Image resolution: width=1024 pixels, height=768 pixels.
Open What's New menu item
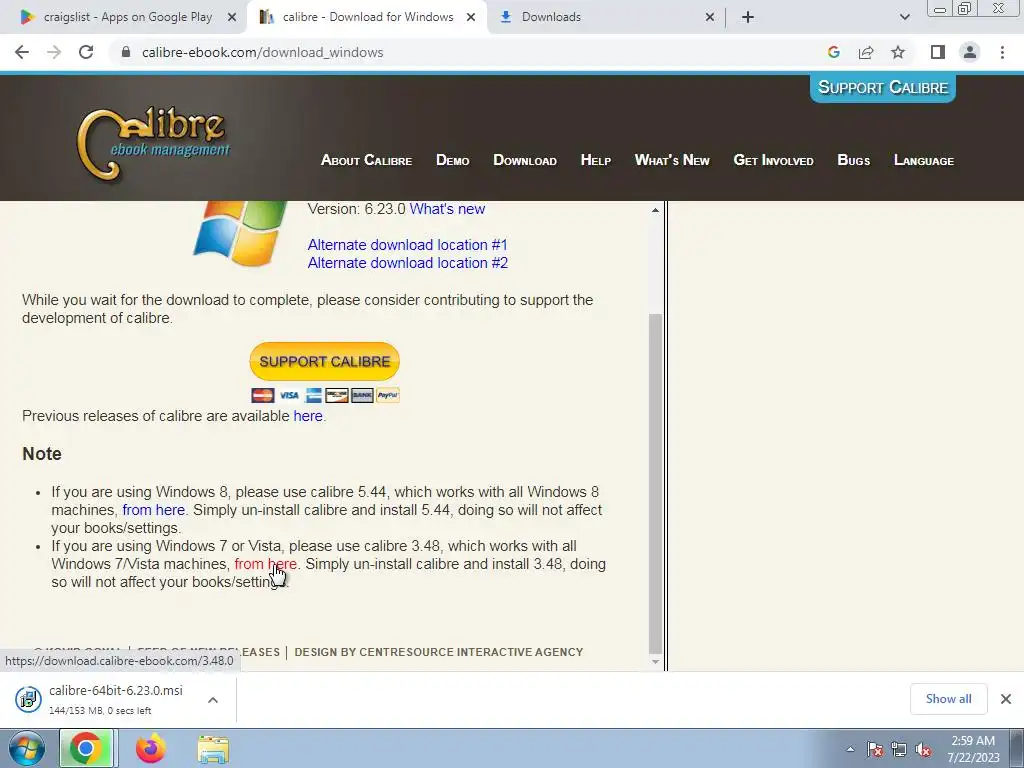[x=672, y=161]
